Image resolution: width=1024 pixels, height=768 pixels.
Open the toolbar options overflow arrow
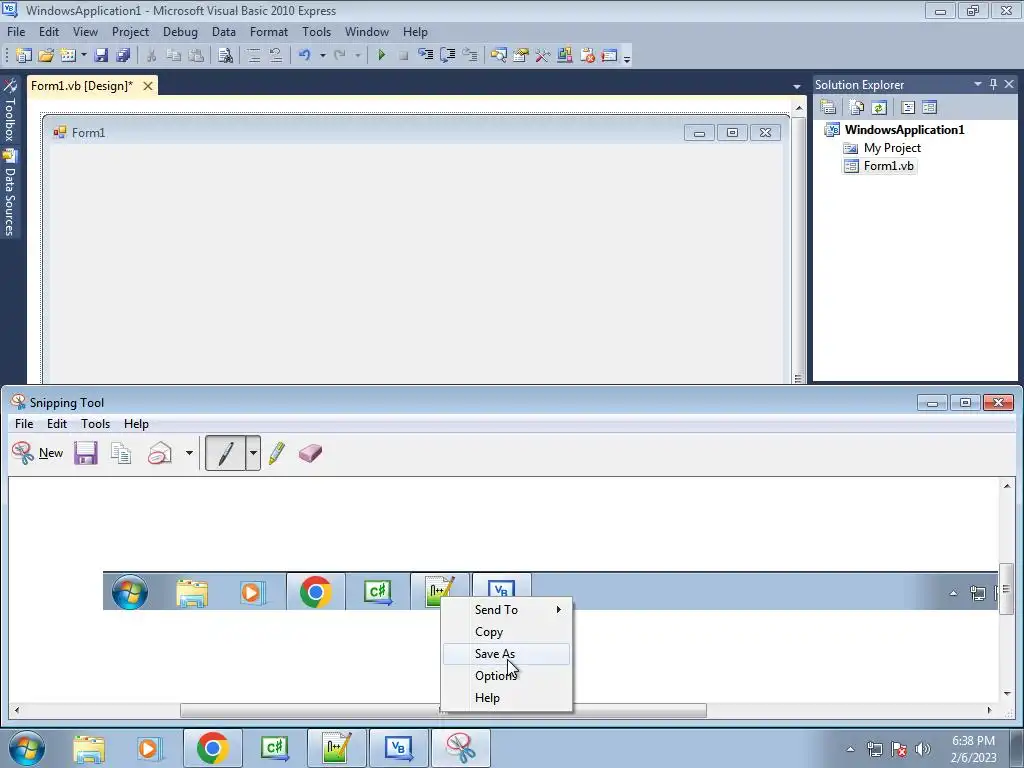click(627, 57)
